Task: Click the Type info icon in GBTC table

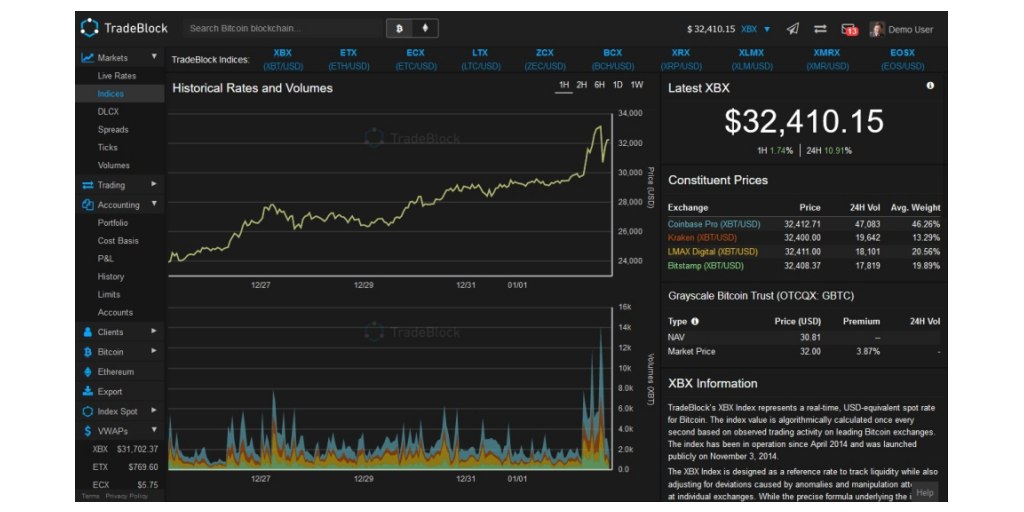Action: pyautogui.click(x=695, y=321)
